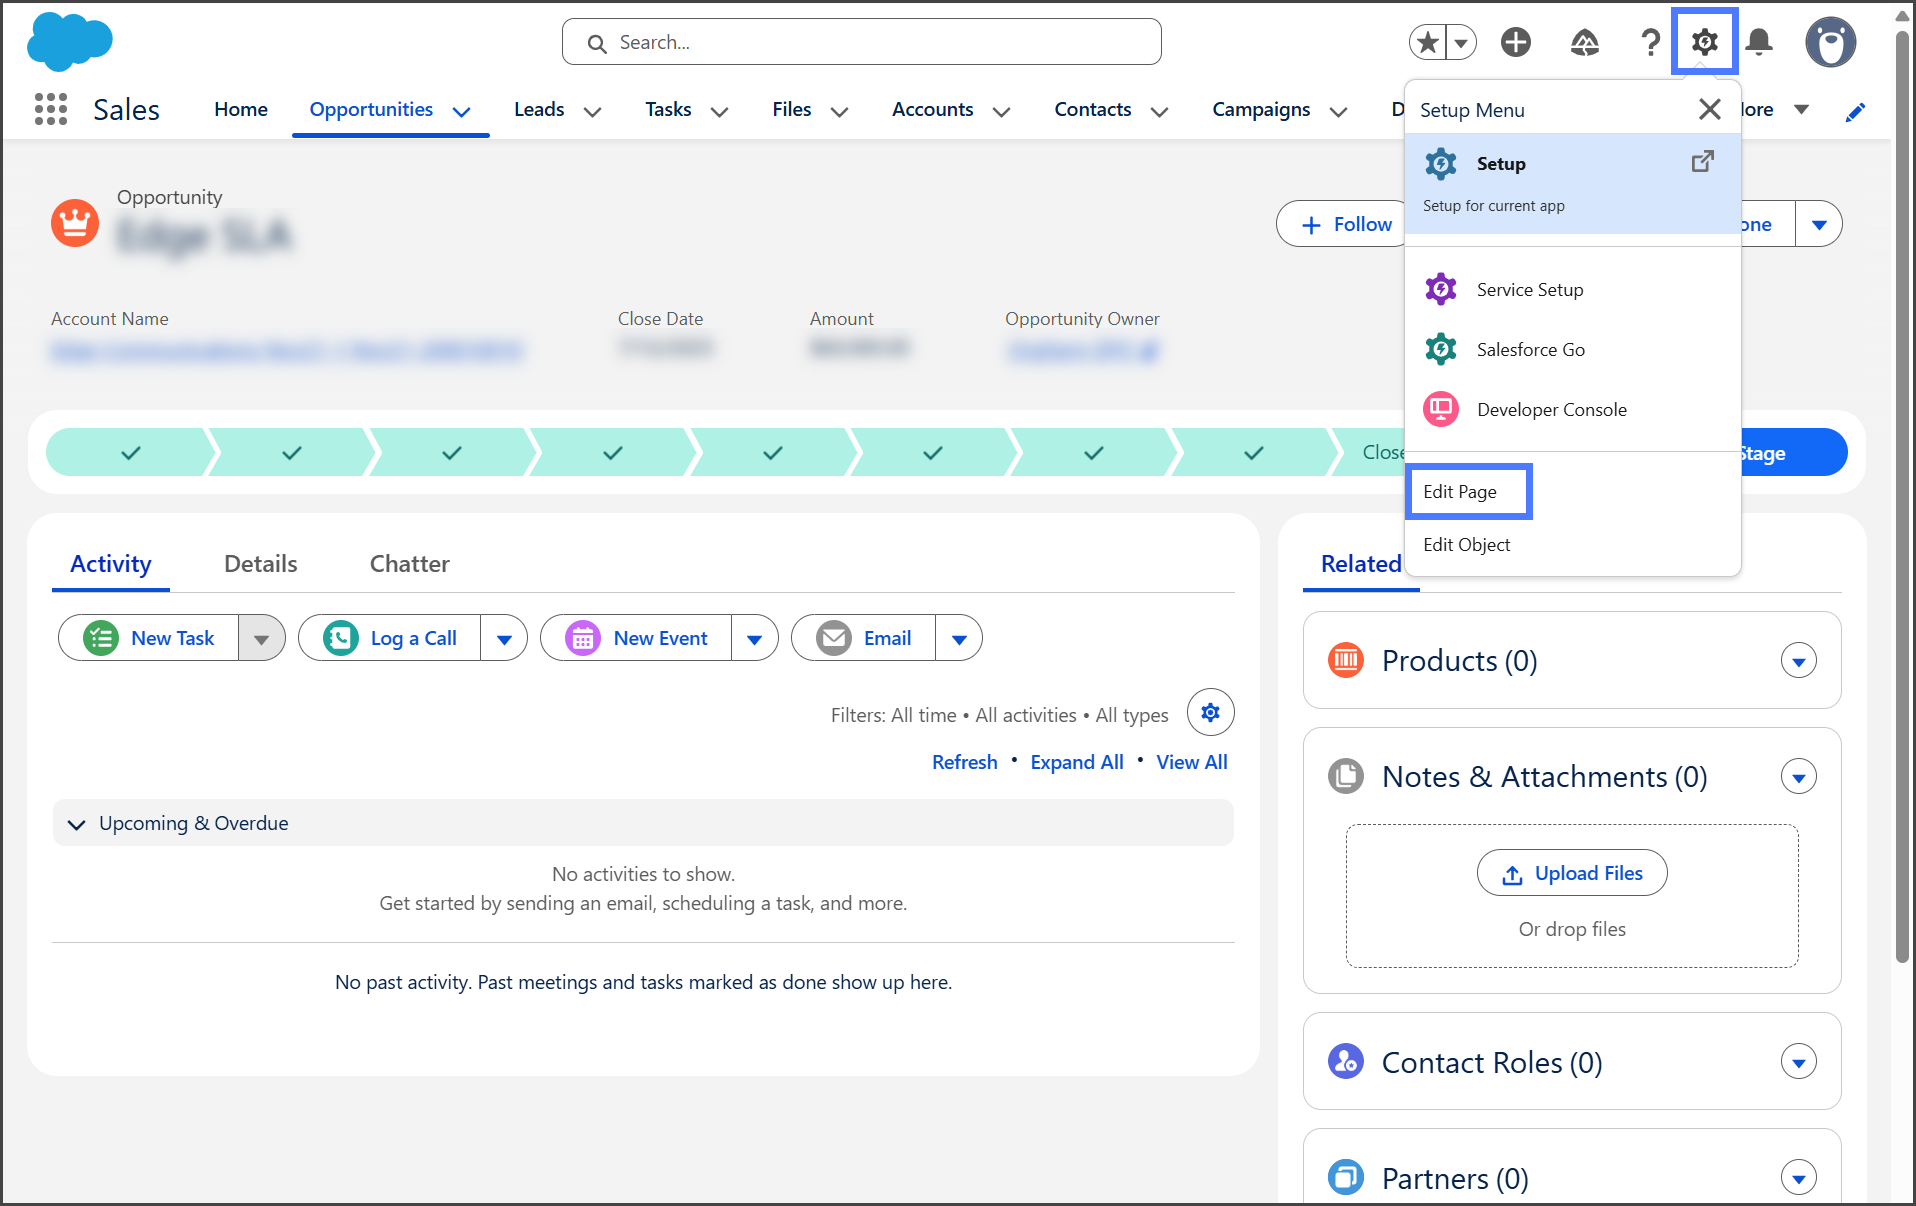1916x1206 pixels.
Task: Switch to the Details tab
Action: 260,564
